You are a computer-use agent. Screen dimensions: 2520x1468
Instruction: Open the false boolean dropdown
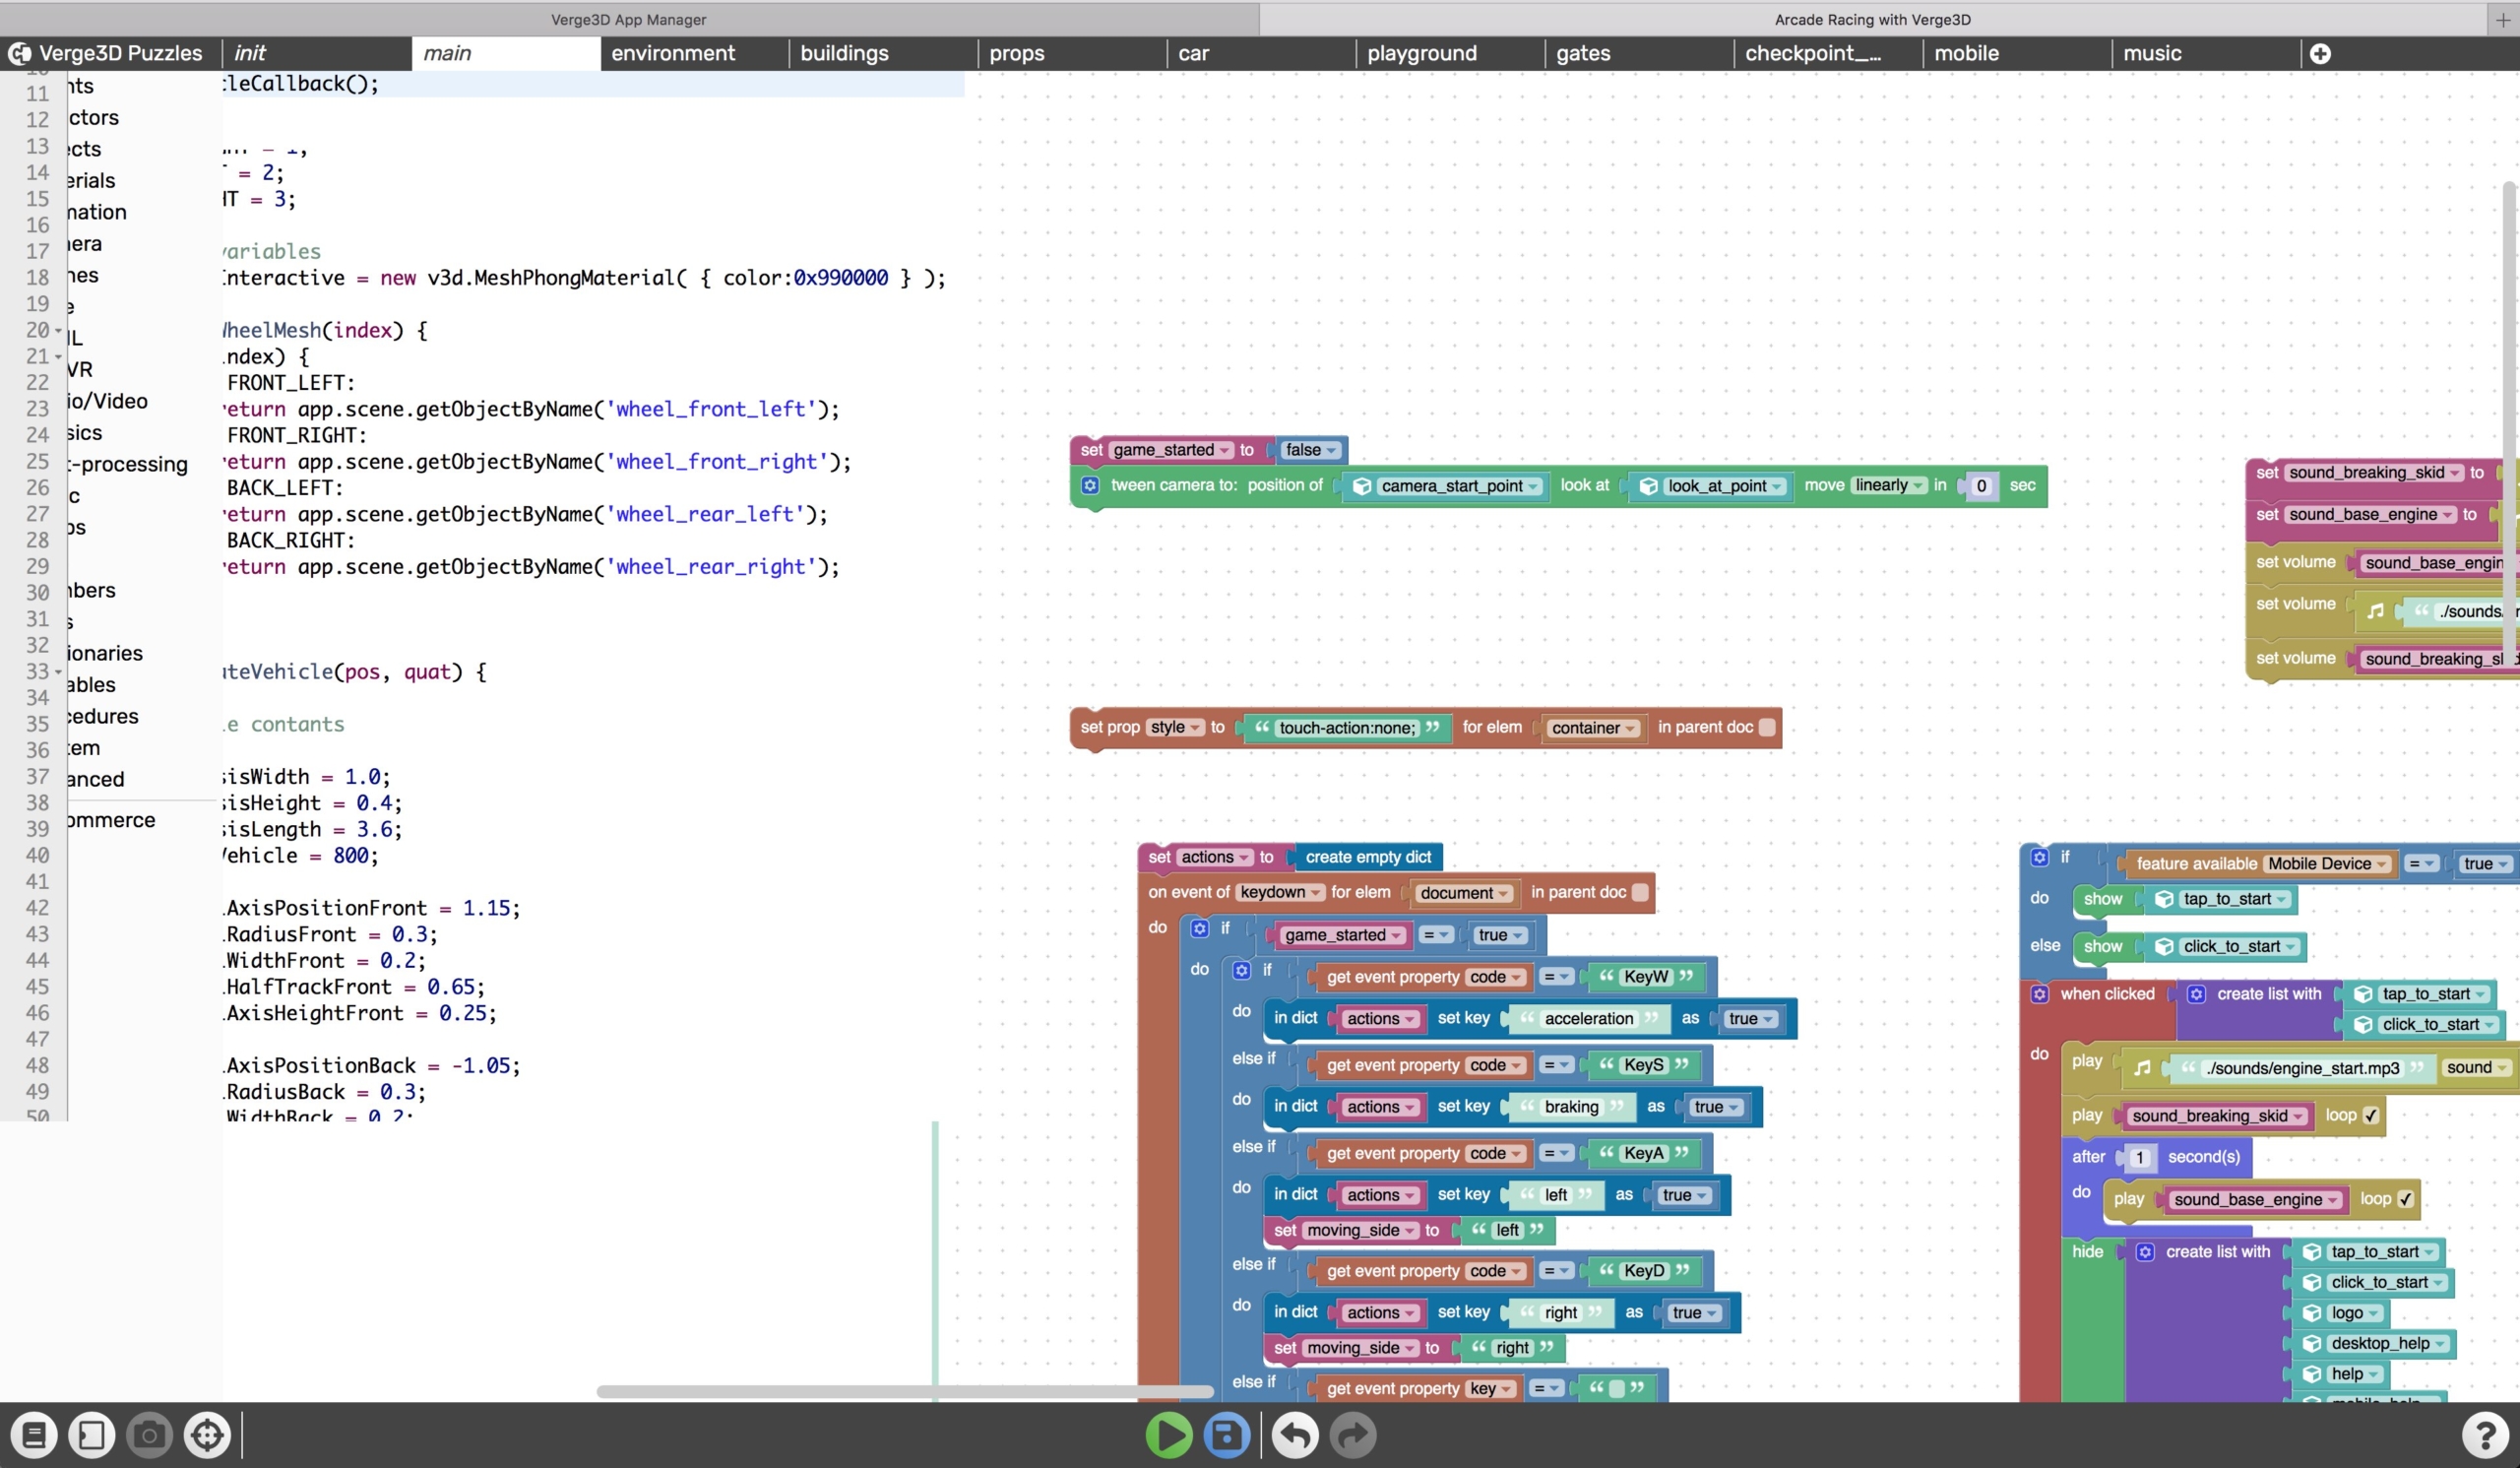[x=1311, y=450]
